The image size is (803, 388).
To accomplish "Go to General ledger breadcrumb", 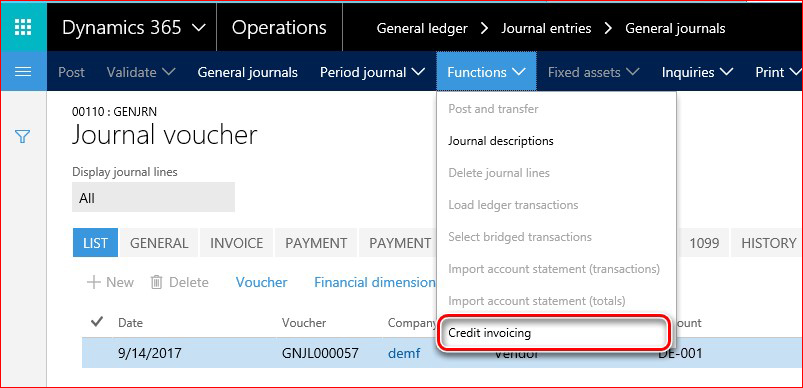I will coord(422,28).
